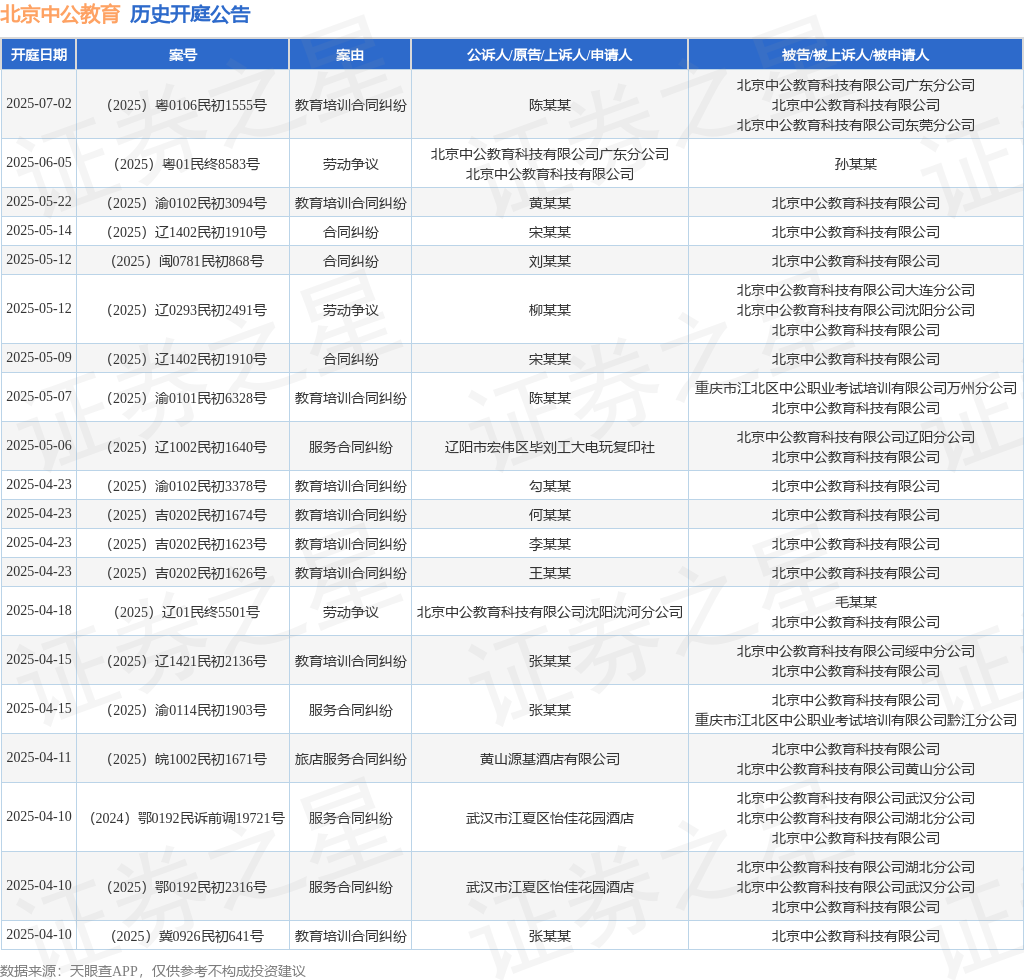Click plaintiff 勾某某
The width and height of the screenshot is (1024, 980).
[550, 486]
